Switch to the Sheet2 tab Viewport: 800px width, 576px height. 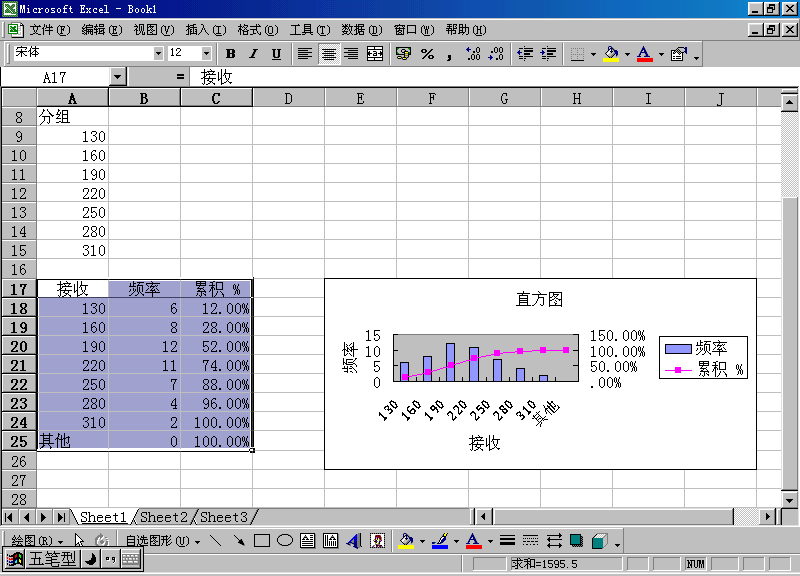(x=164, y=517)
